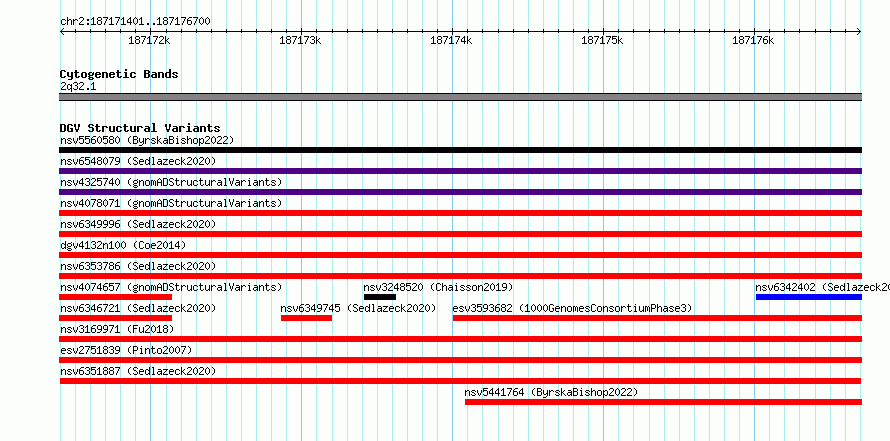This screenshot has height=441, width=890.
Task: Open the nsv5441764 (ByrskaBishop2022) label
Action: [x=551, y=392]
